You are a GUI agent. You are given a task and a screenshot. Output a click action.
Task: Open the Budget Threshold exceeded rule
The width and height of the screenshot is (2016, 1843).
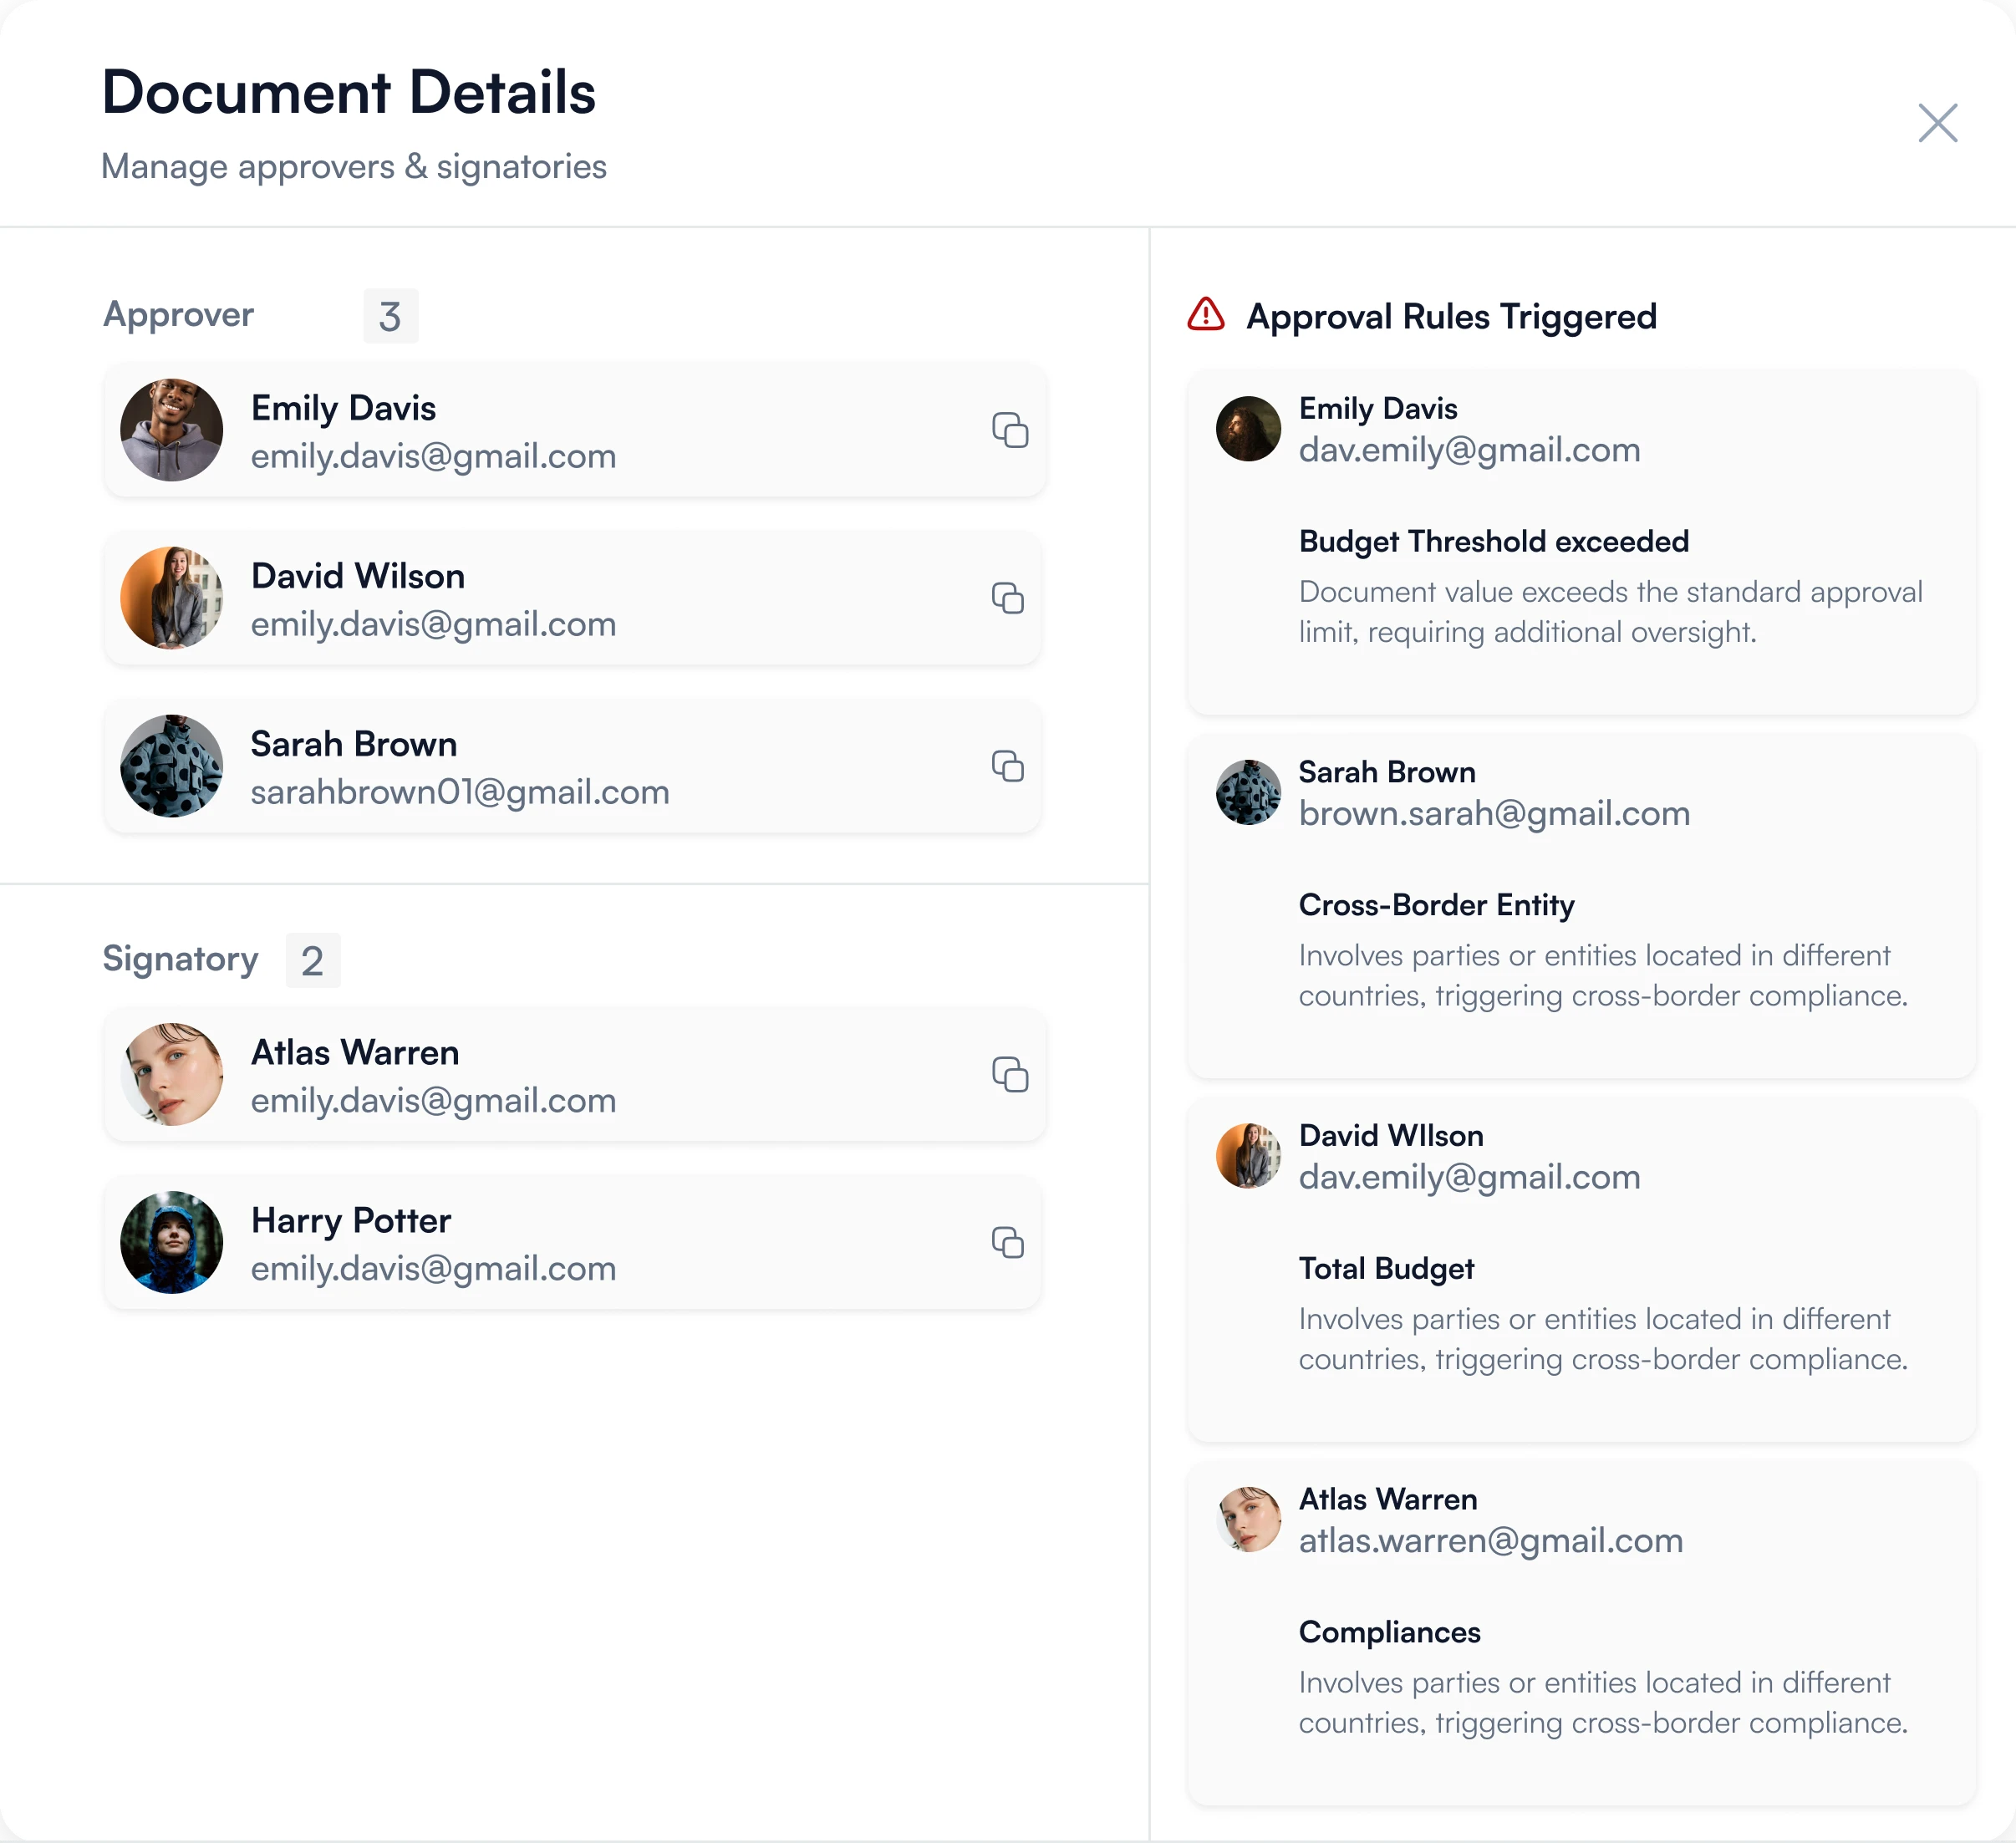(1493, 542)
